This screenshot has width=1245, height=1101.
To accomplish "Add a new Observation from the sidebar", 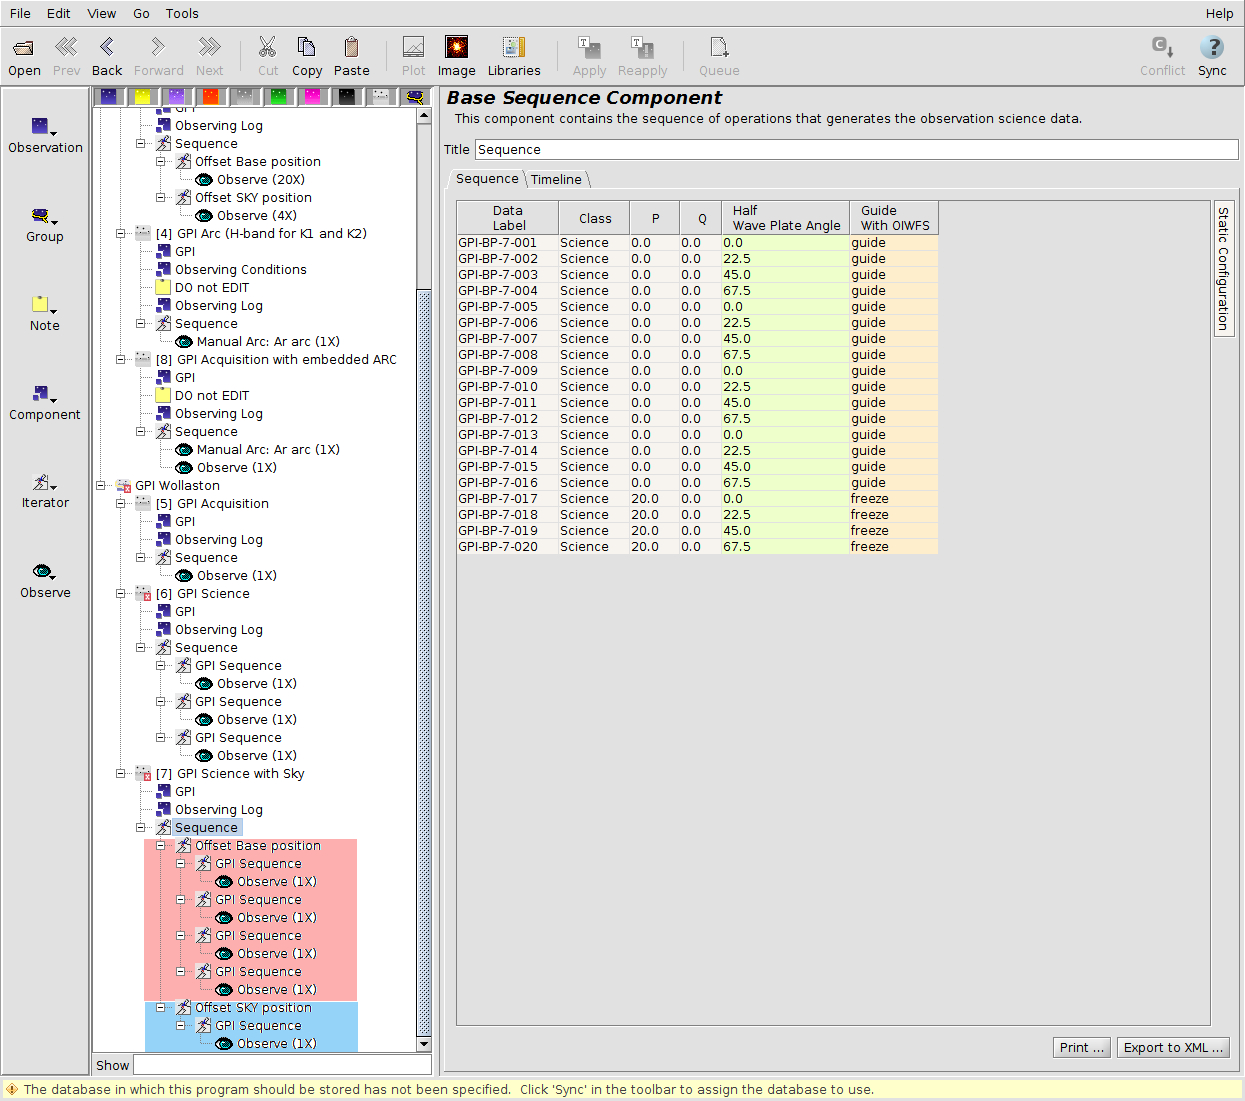I will click(45, 135).
